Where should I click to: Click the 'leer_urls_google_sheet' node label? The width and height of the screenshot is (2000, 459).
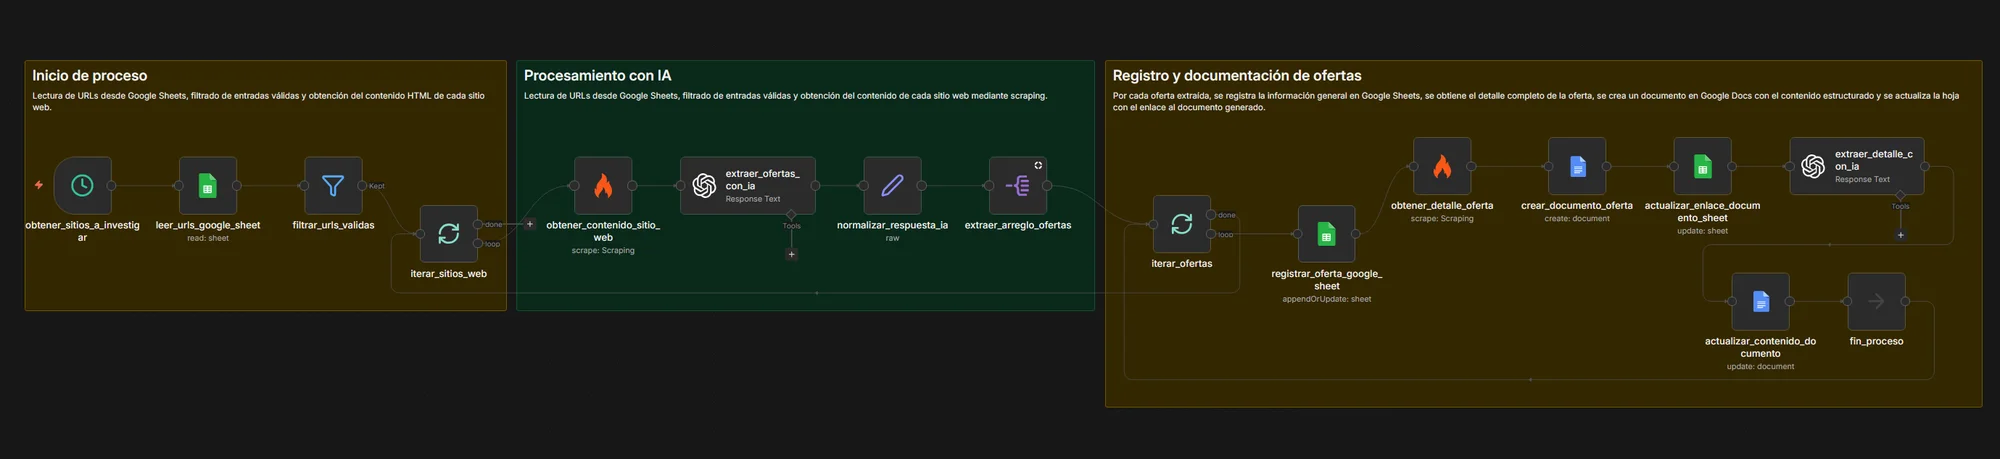(208, 225)
